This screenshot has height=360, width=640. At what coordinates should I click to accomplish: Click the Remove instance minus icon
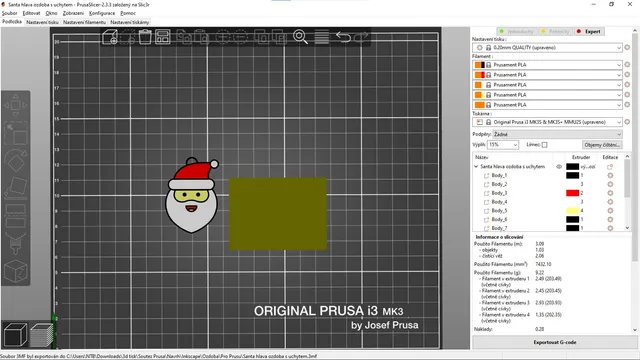240,37
